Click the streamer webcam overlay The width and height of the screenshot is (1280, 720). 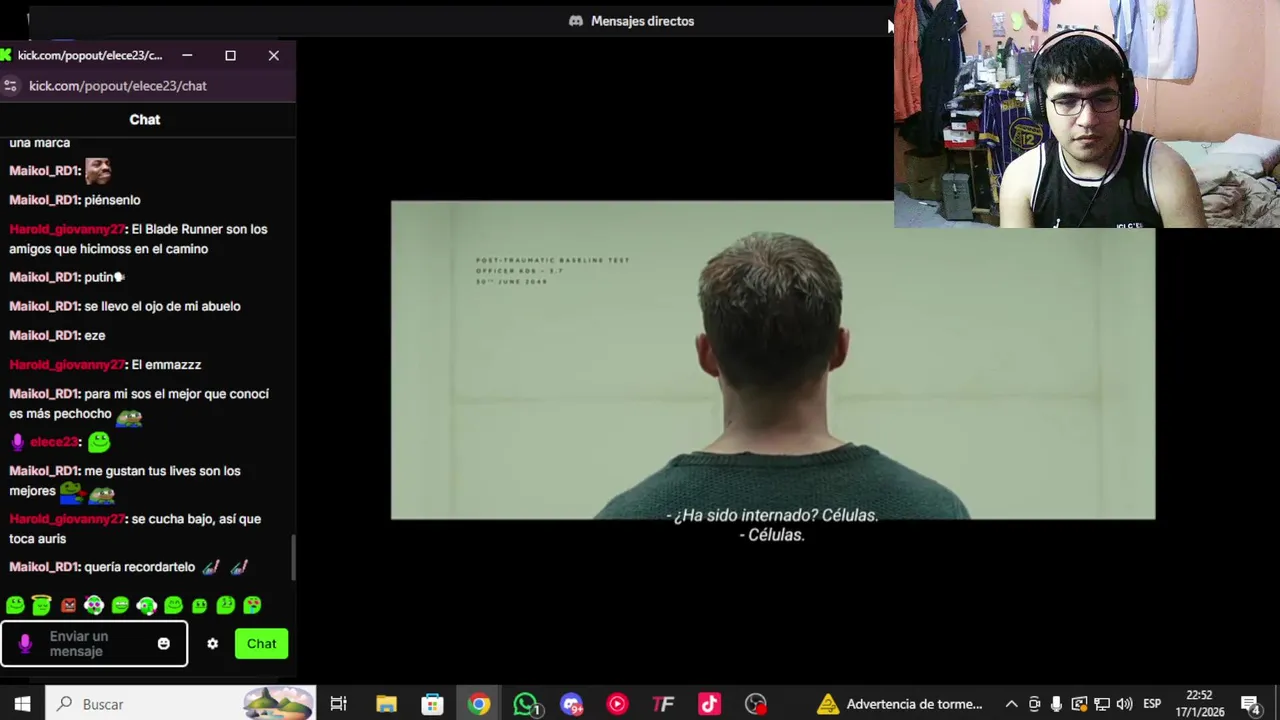coord(1087,114)
